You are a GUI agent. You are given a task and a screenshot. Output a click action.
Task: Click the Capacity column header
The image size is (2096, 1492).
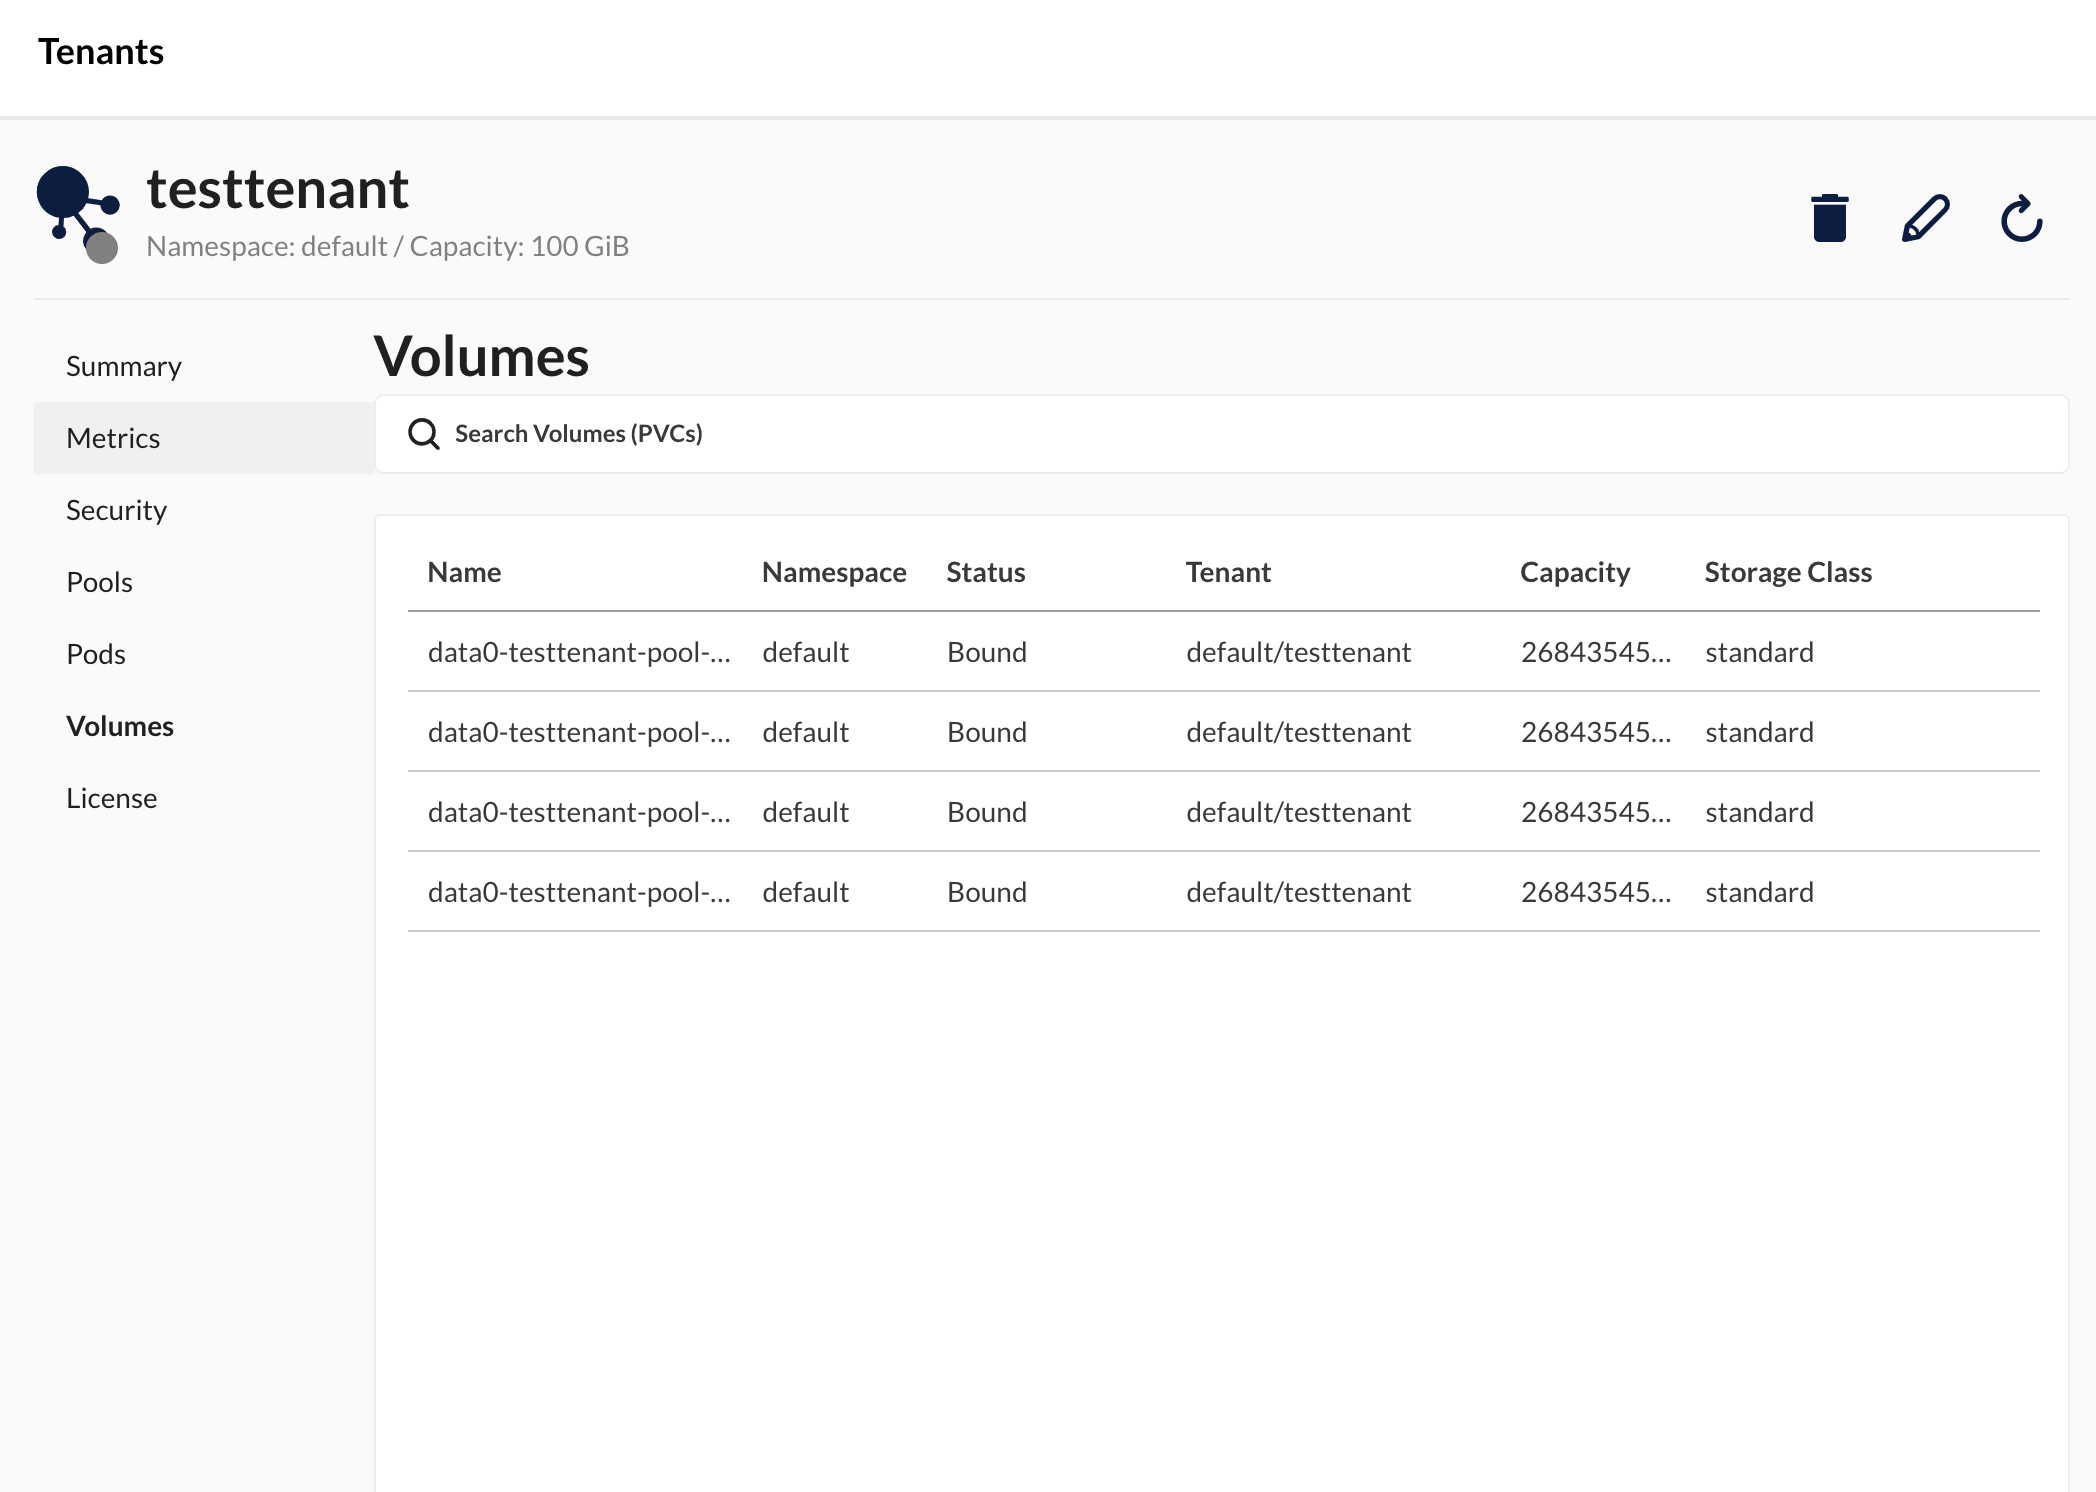[x=1574, y=573]
